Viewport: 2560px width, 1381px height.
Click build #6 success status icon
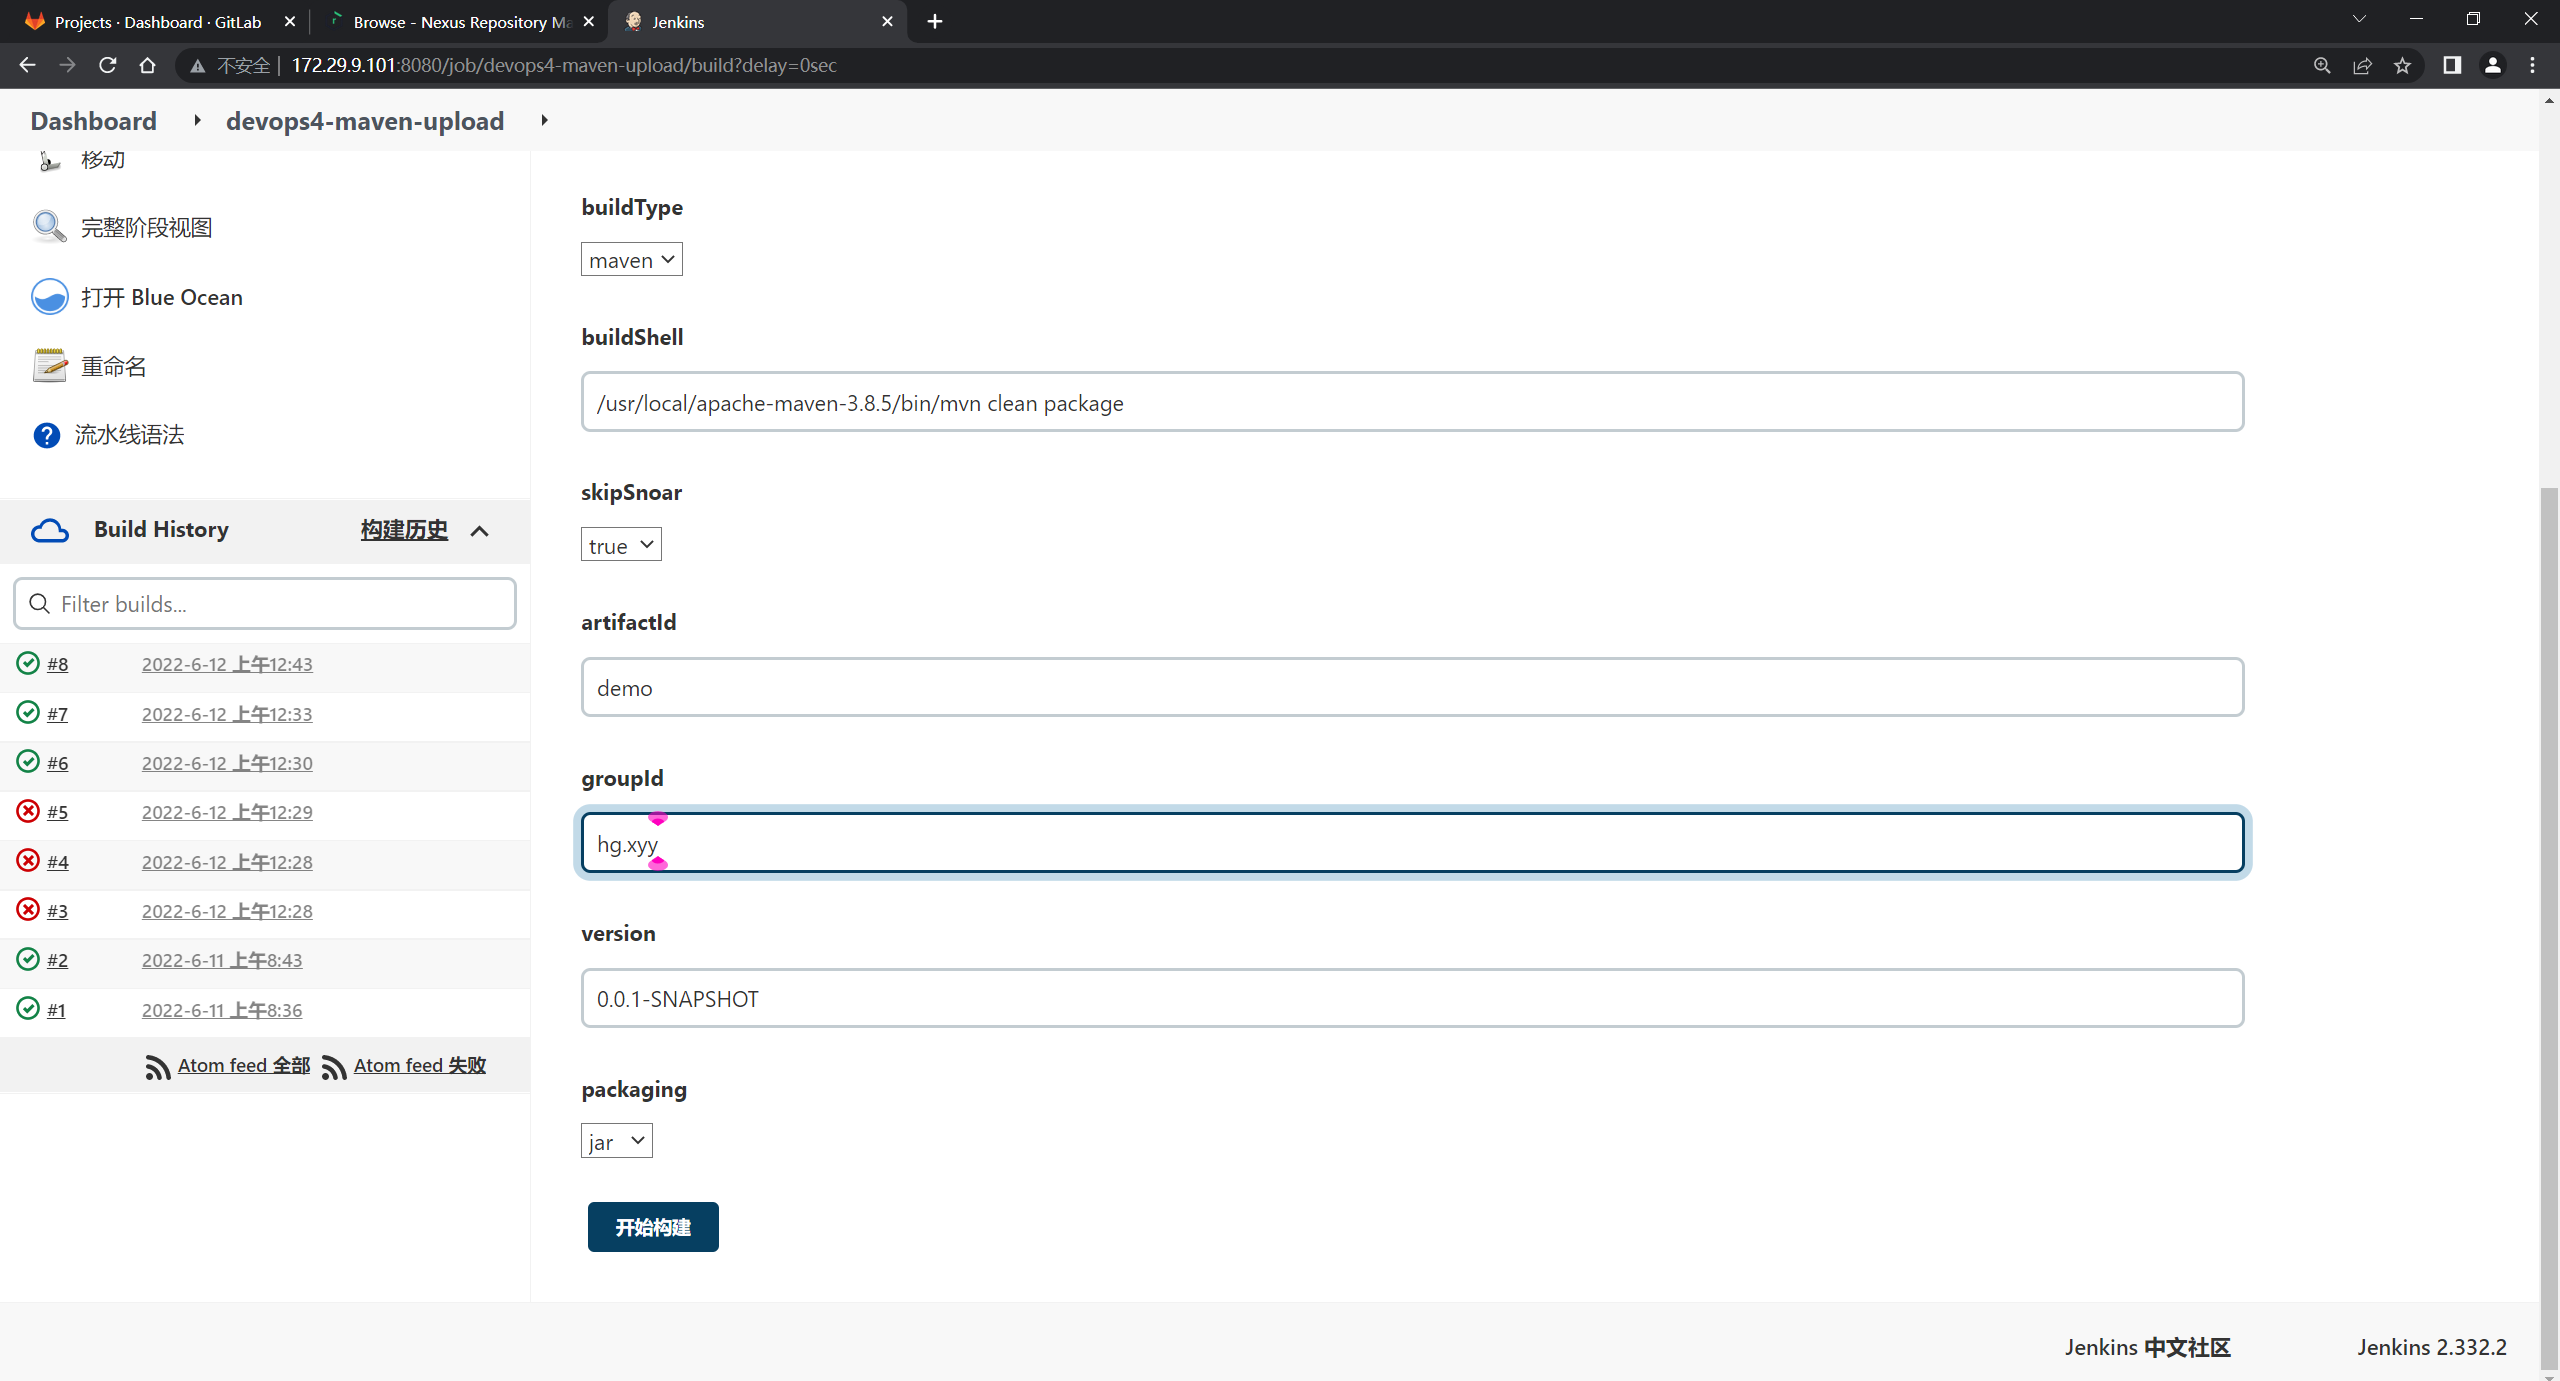click(x=28, y=761)
